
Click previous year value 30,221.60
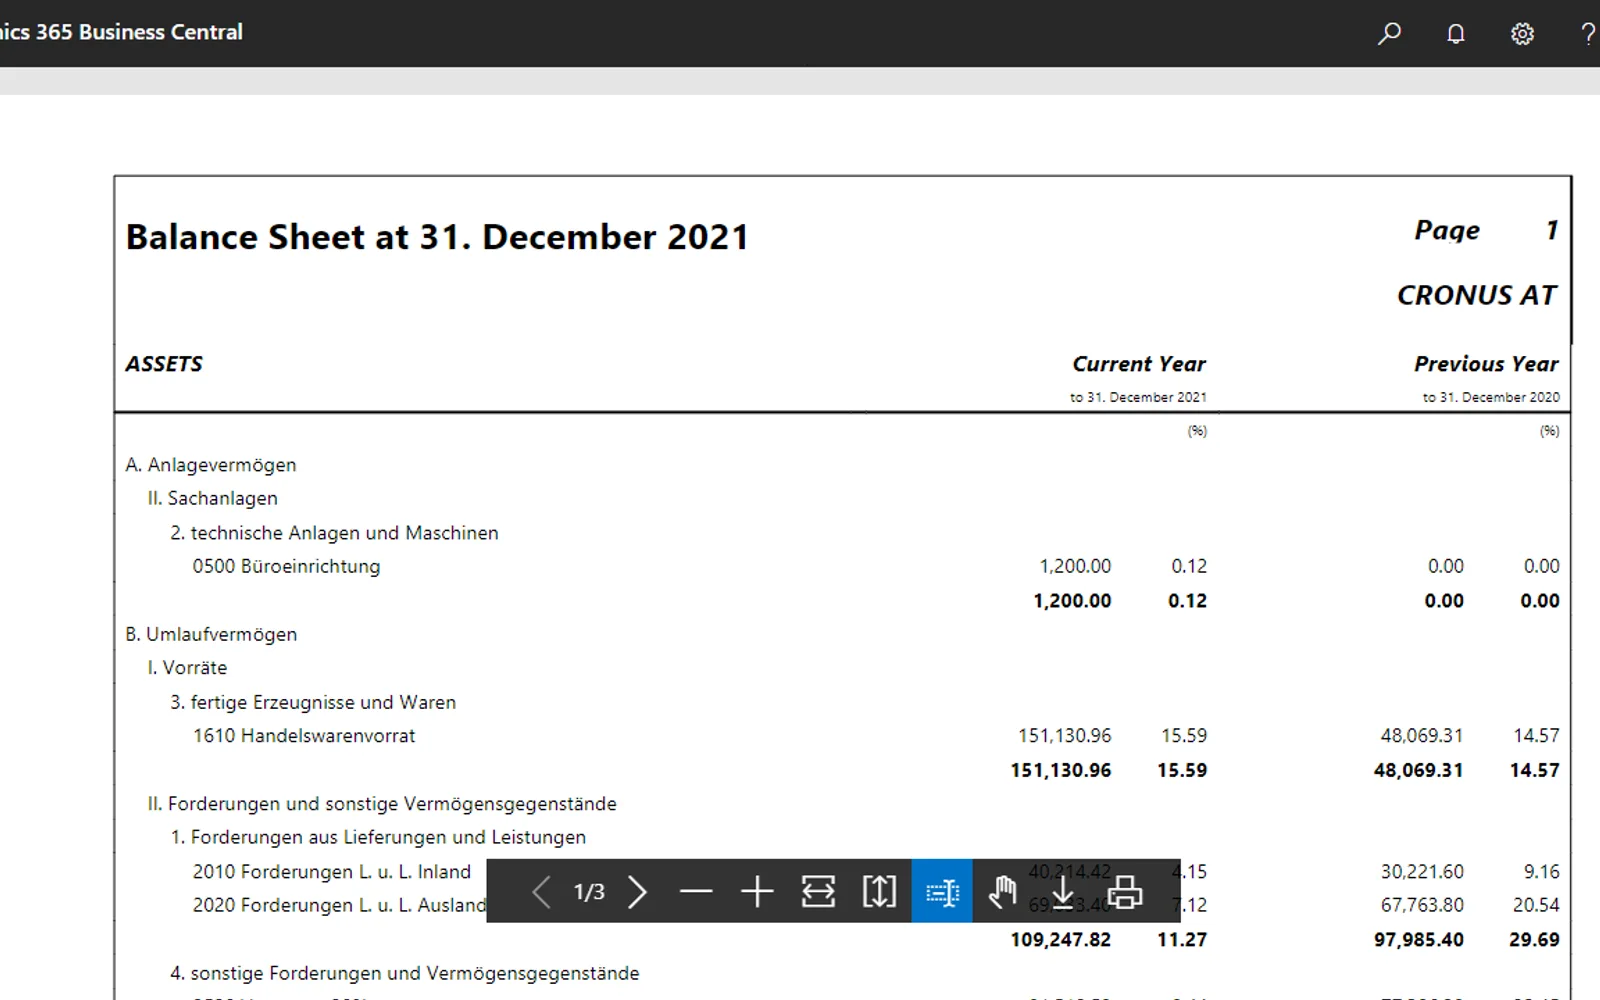click(1422, 872)
